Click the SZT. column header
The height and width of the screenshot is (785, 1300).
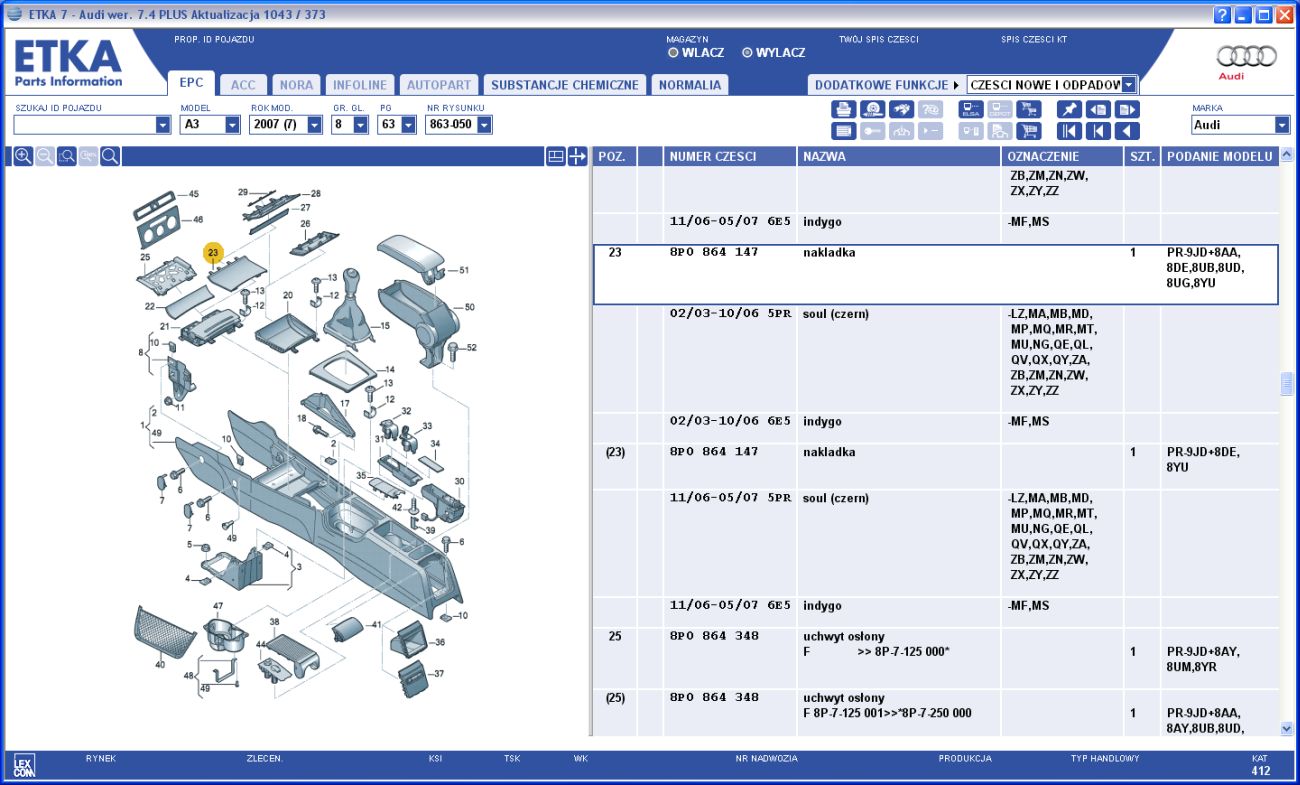click(x=1142, y=157)
